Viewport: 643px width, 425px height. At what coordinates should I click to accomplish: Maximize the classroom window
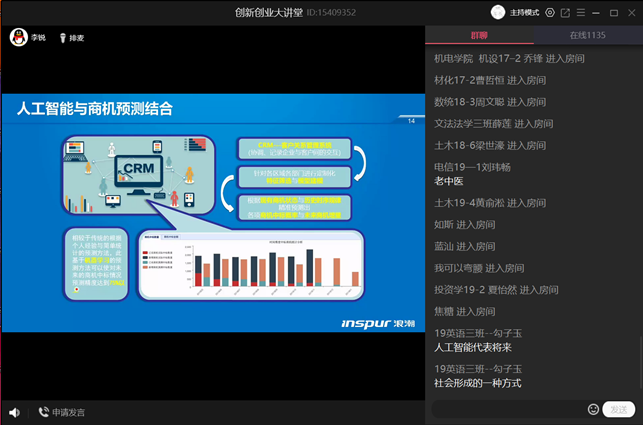tap(613, 13)
